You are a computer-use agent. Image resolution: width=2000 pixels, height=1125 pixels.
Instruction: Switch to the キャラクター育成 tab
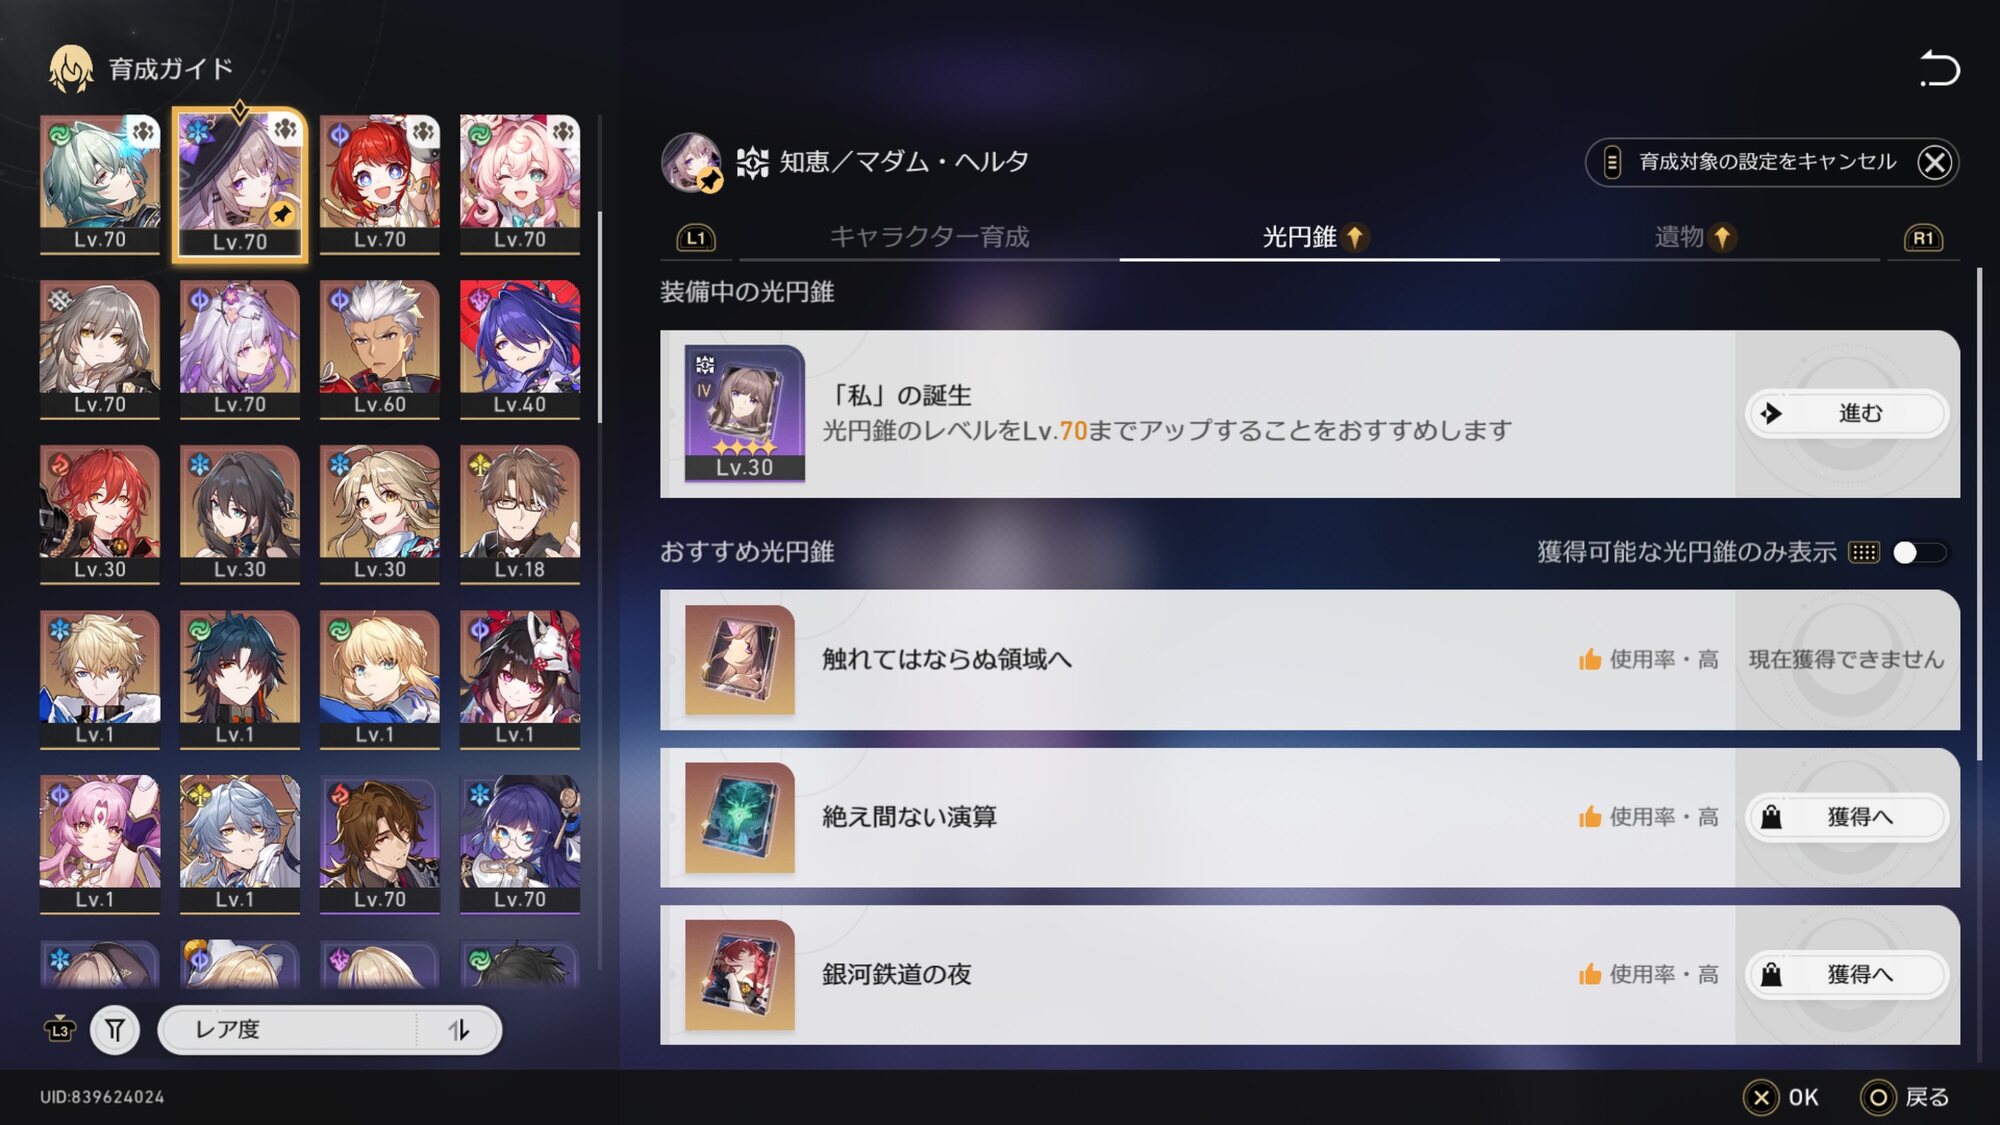pos(929,237)
